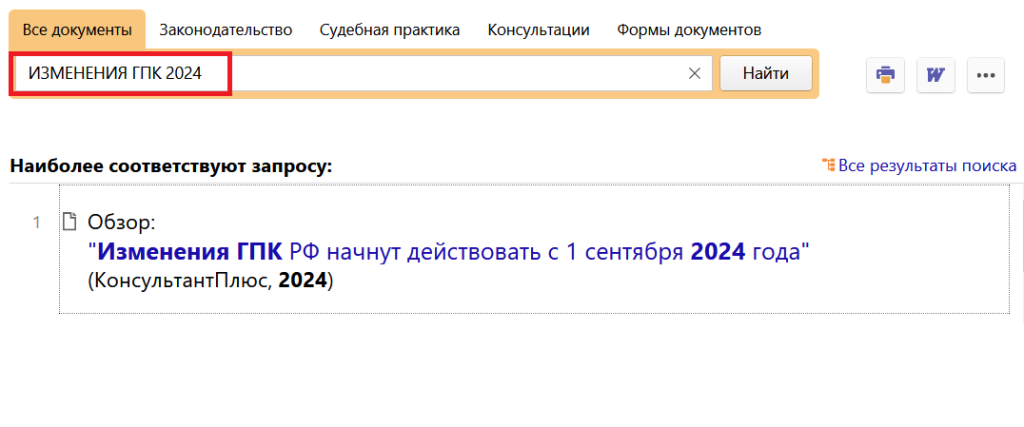This screenshot has width=1024, height=427.
Task: Click the printer icon to print
Action: click(x=886, y=74)
